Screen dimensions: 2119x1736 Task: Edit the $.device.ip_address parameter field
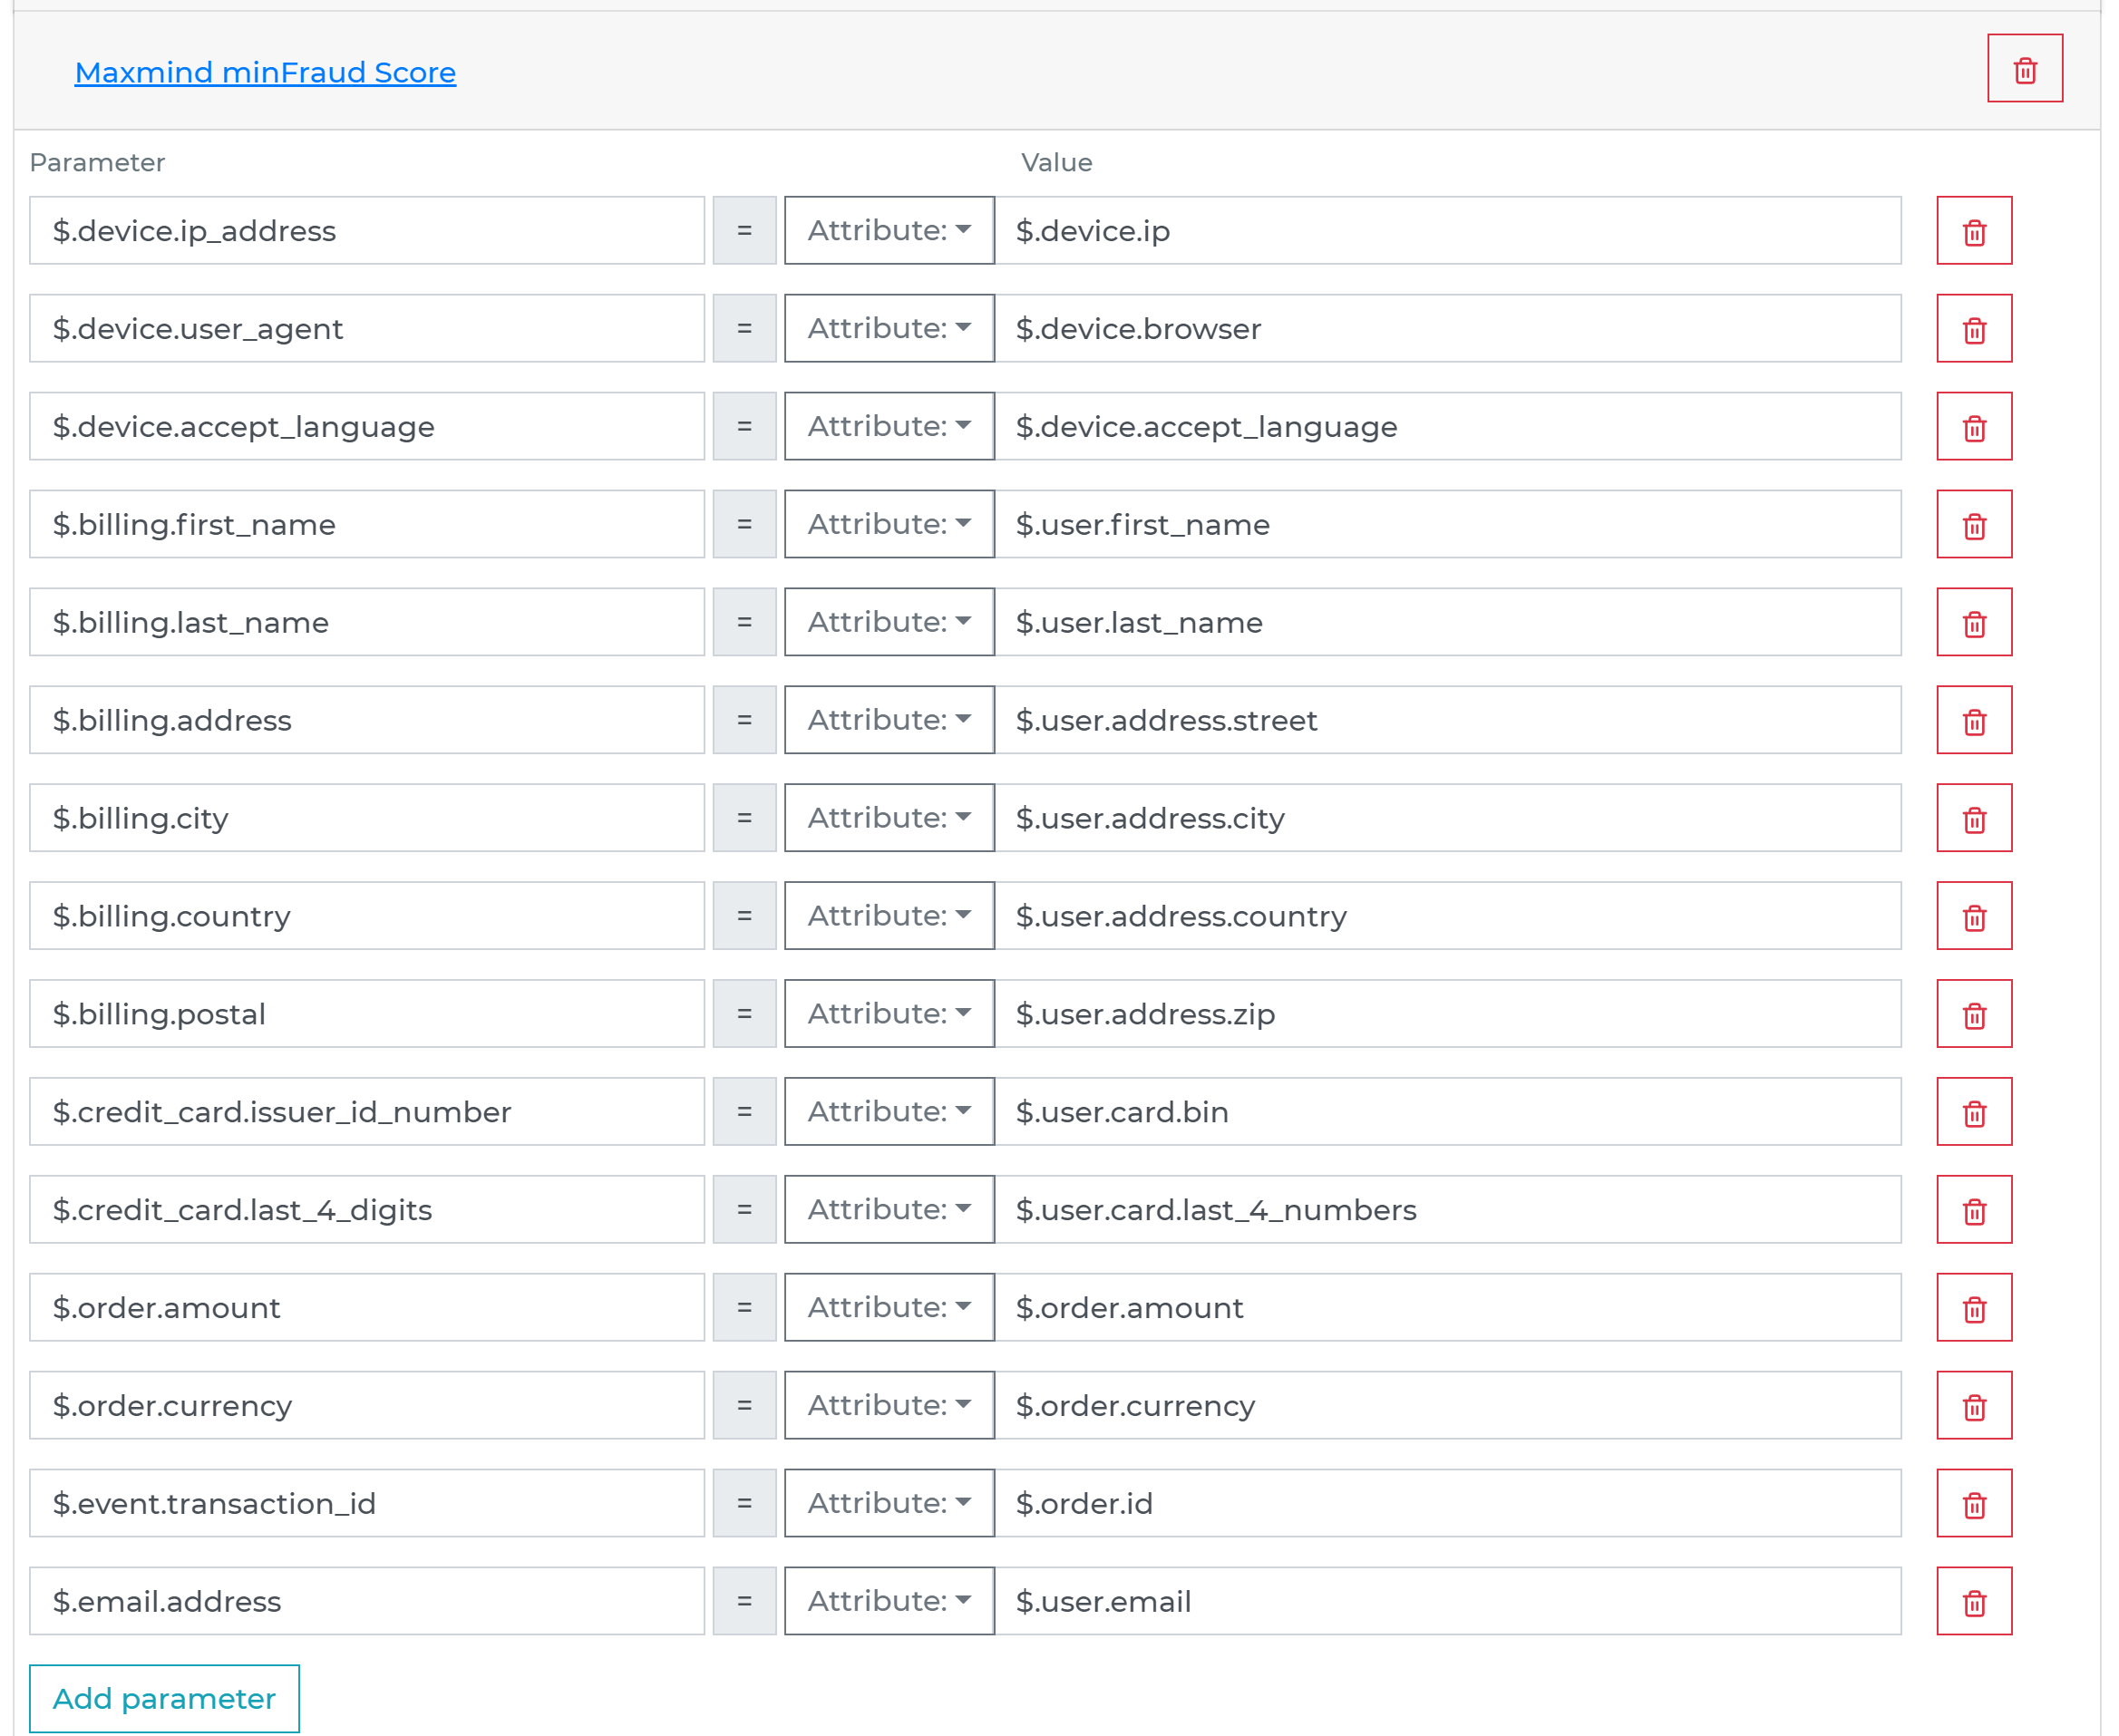tap(367, 231)
